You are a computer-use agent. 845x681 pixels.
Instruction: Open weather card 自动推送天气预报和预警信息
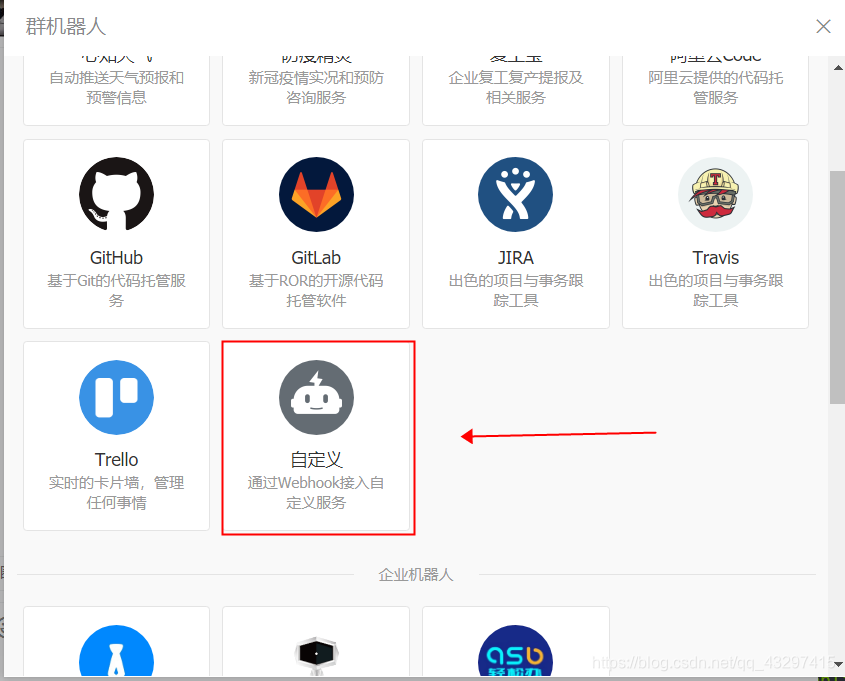click(116, 89)
